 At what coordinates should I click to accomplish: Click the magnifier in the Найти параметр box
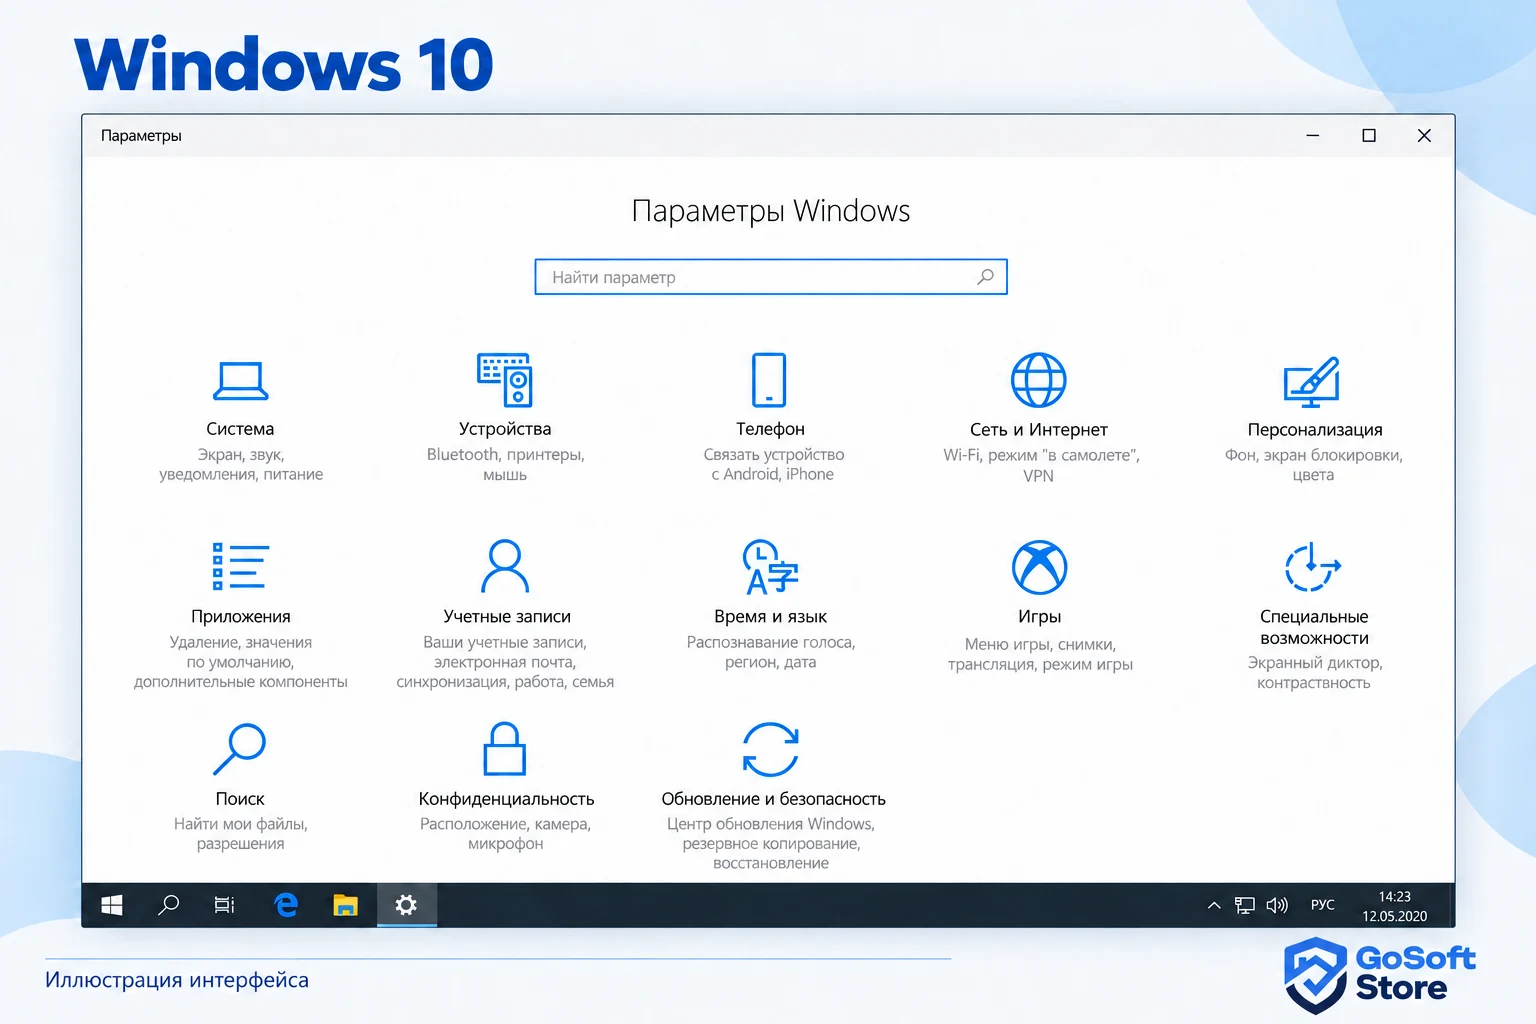pos(986,277)
